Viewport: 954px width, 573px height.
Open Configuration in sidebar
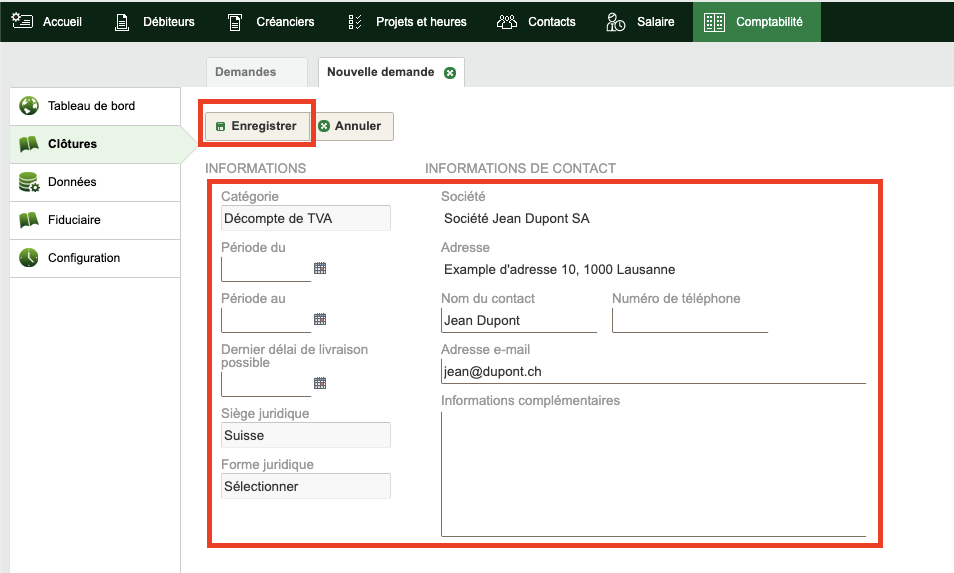tap(95, 258)
